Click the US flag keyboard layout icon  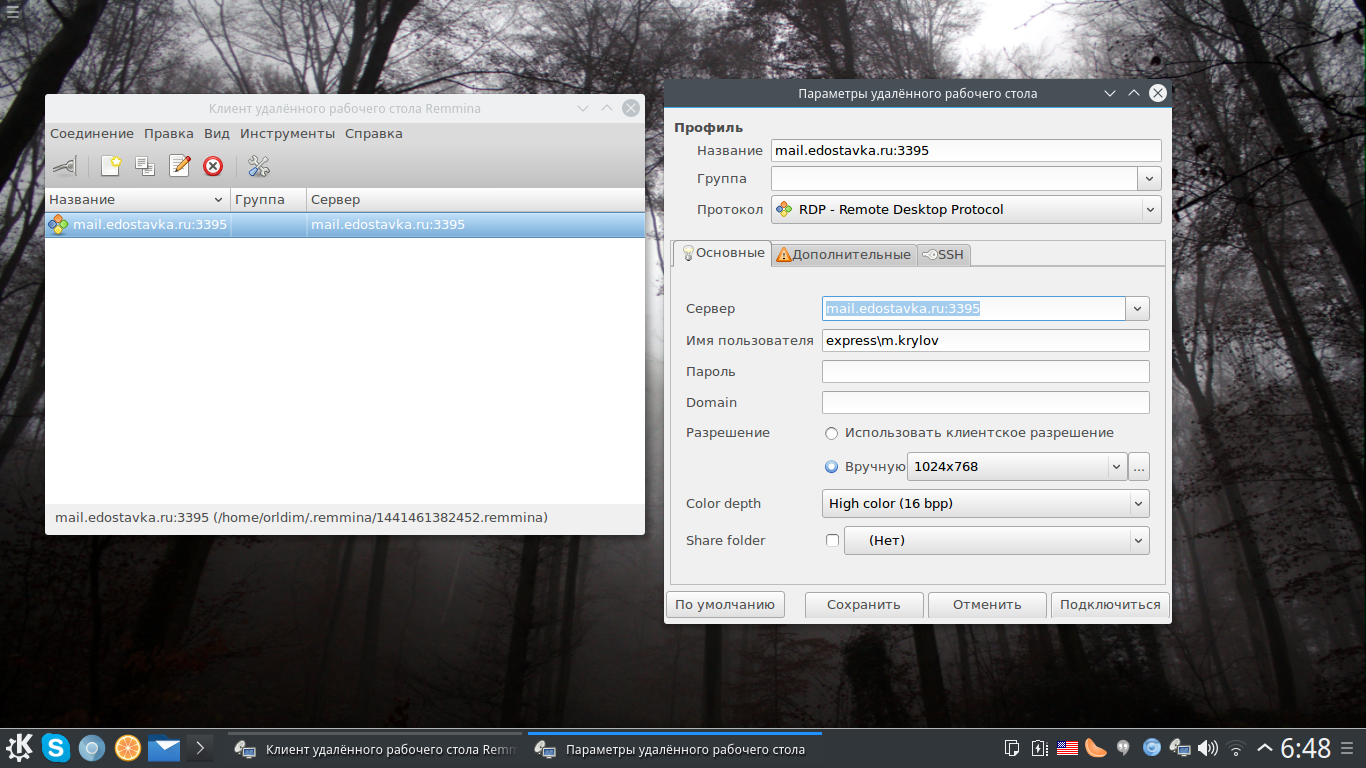point(1067,748)
